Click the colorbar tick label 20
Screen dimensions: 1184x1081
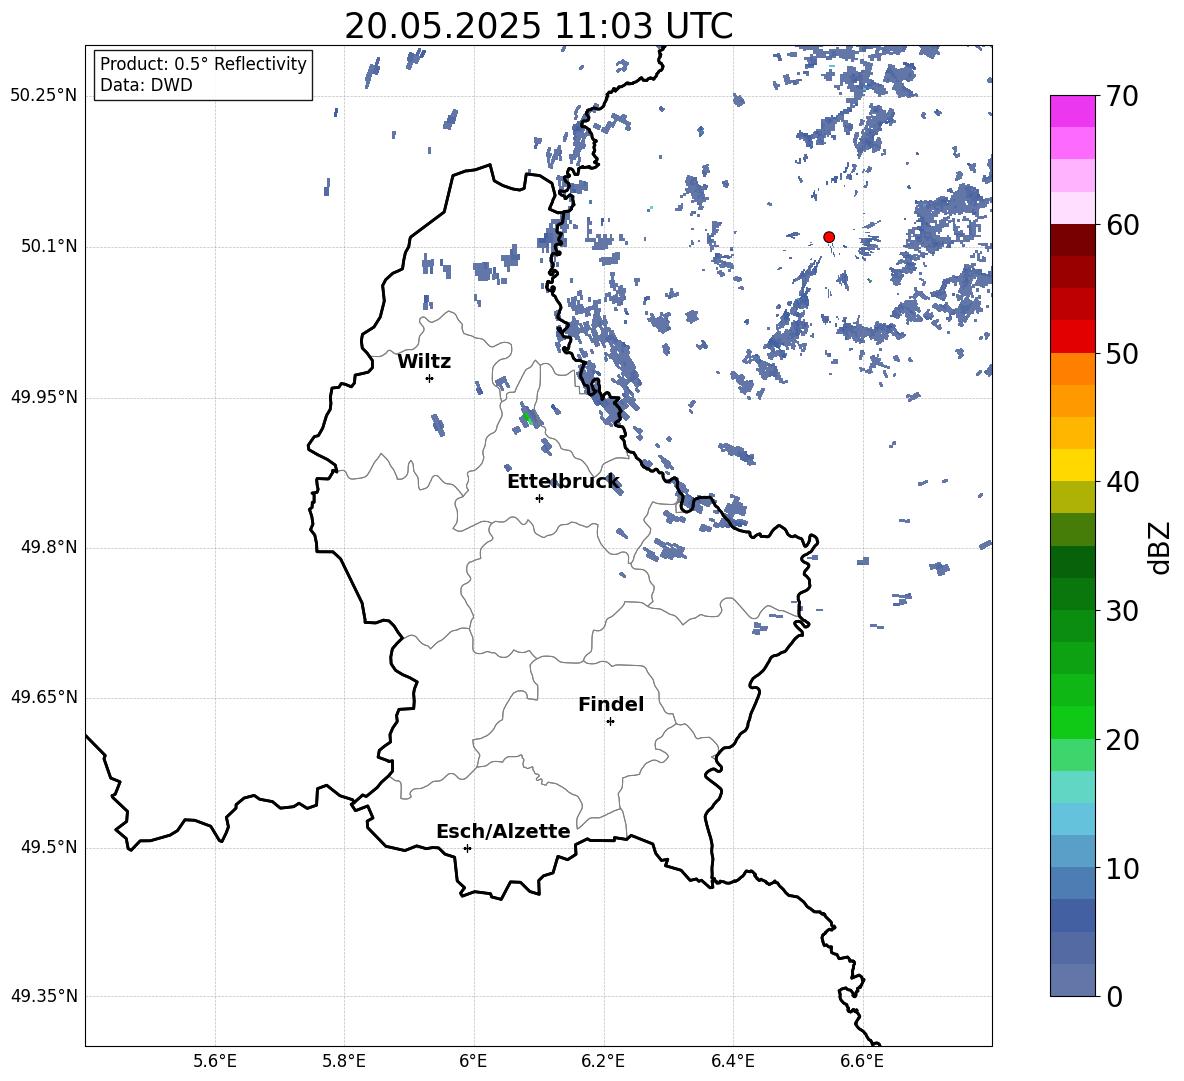(x=1122, y=740)
